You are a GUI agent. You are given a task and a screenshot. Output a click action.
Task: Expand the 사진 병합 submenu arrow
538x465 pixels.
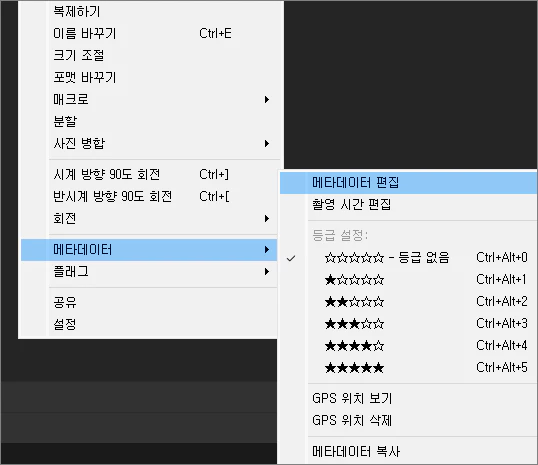(x=267, y=143)
